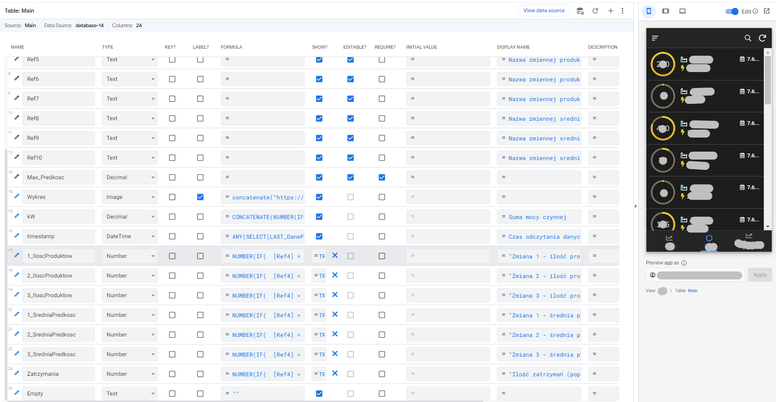The width and height of the screenshot is (776, 402).
Task: Uncheck Editable checkbox for Ref7
Action: pyautogui.click(x=350, y=99)
